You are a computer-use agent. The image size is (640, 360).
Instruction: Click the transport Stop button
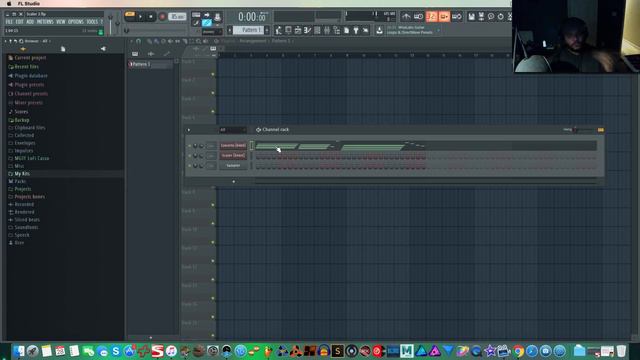(151, 17)
